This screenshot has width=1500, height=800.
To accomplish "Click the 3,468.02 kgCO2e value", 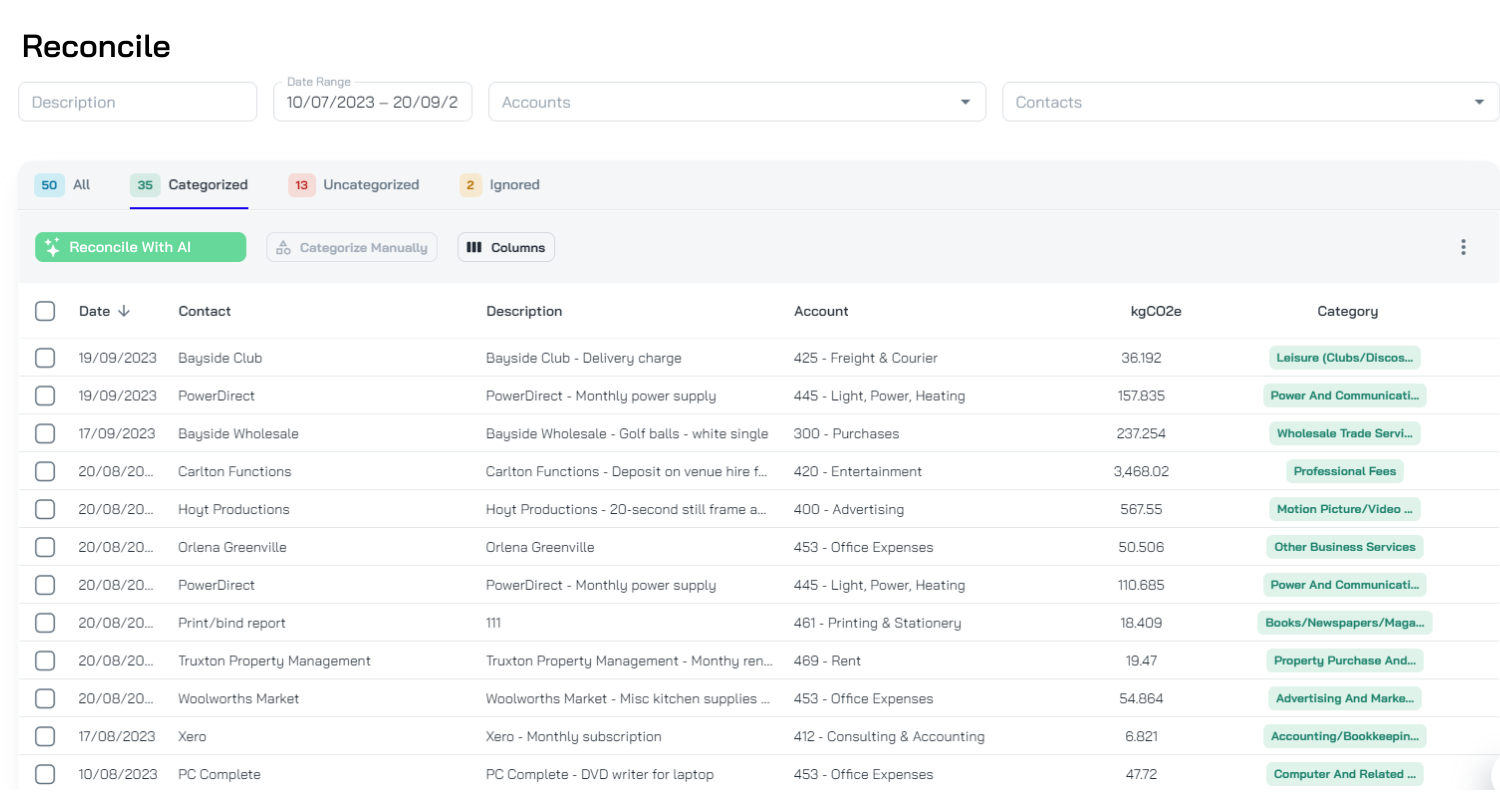I will point(1141,471).
